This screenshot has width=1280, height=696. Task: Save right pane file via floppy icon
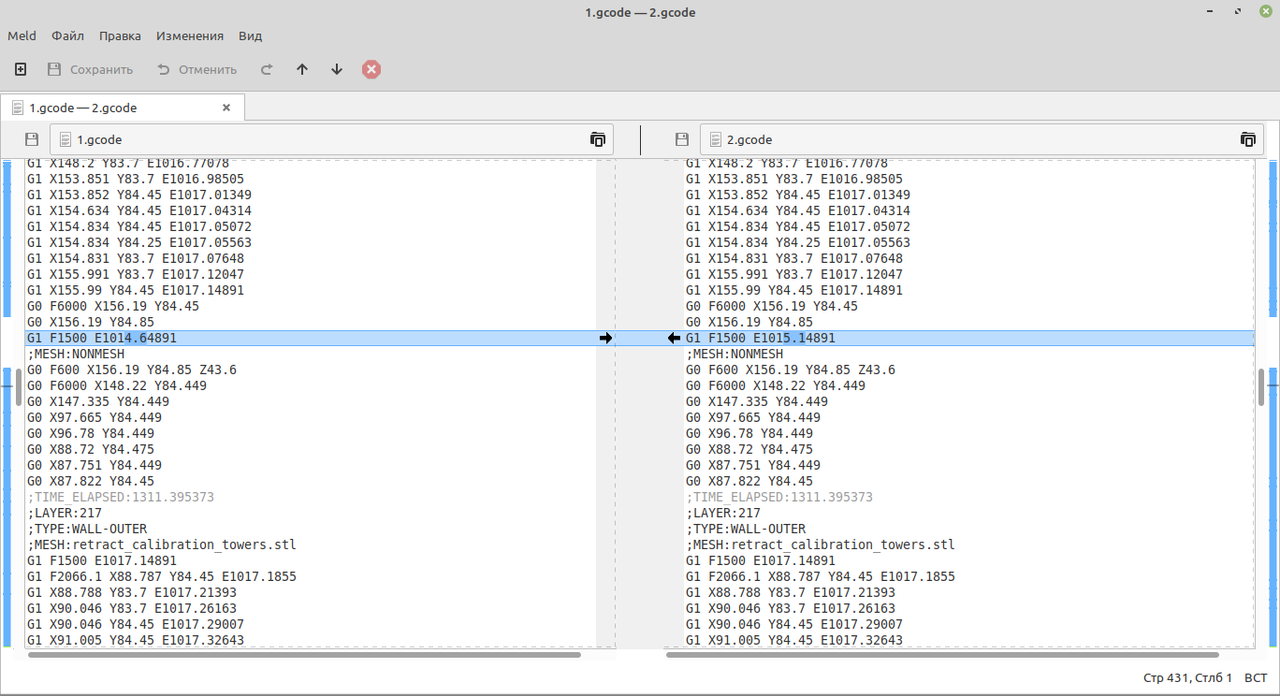click(682, 139)
